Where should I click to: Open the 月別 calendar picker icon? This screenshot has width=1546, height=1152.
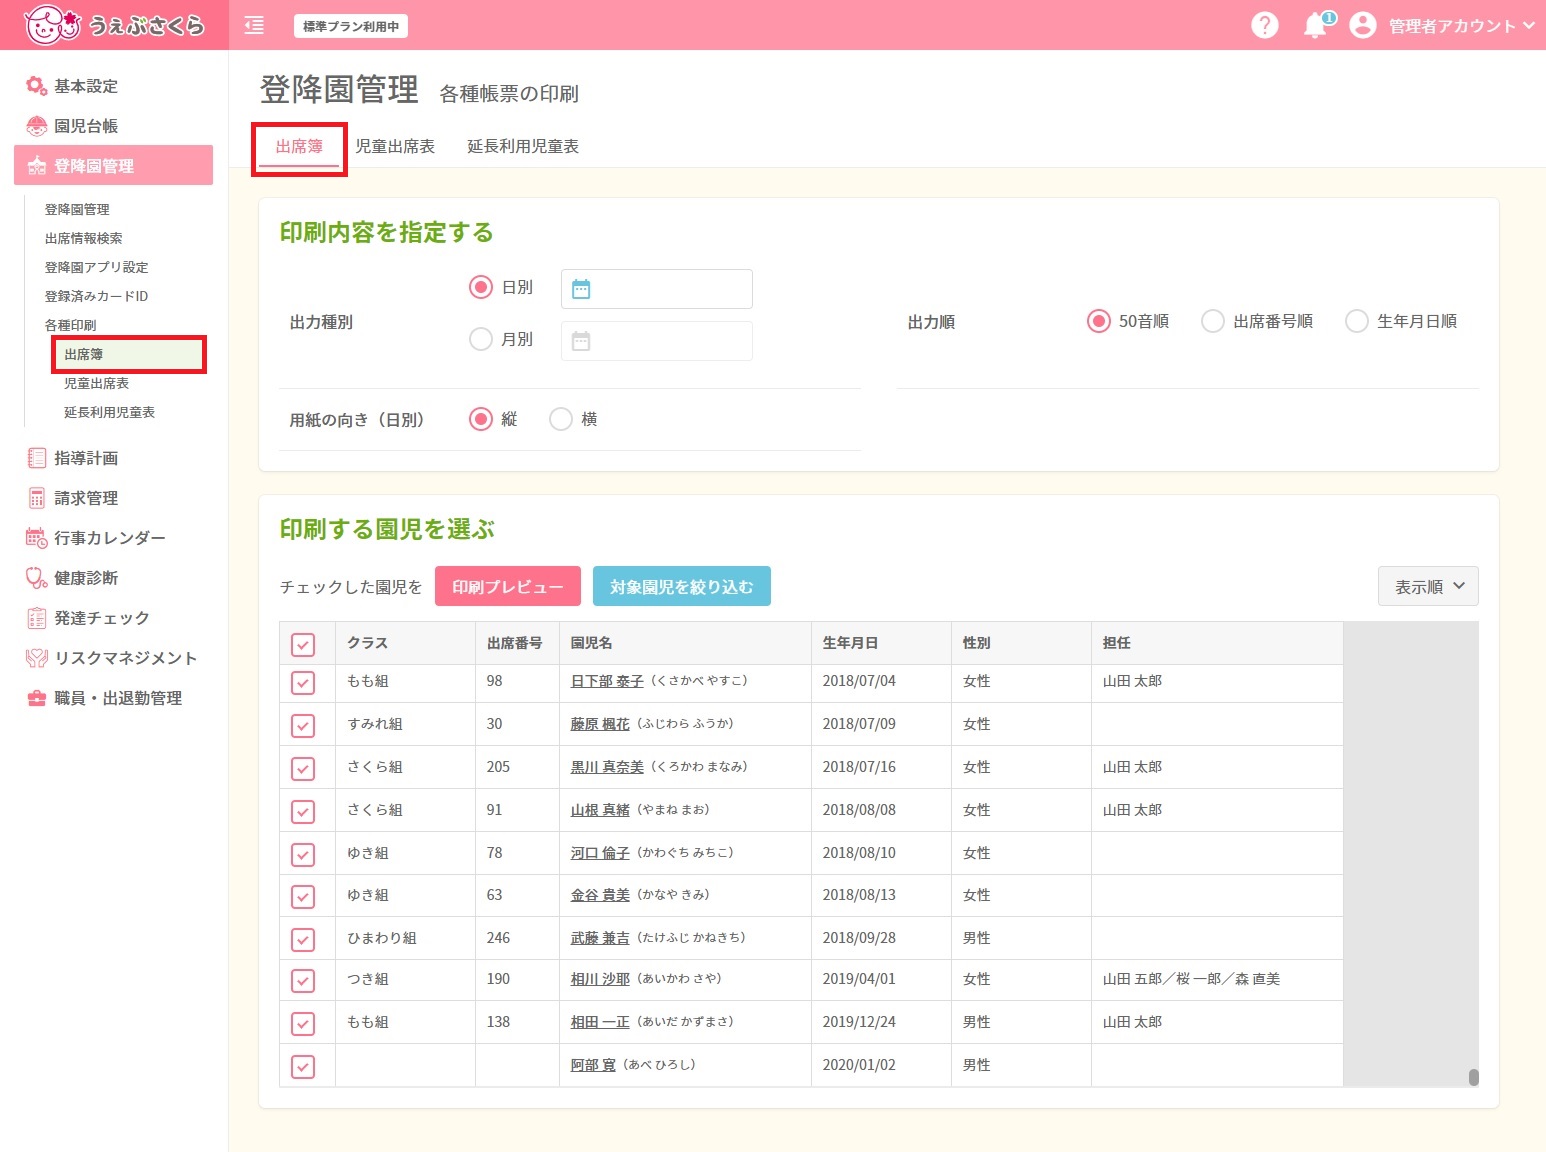click(x=581, y=341)
